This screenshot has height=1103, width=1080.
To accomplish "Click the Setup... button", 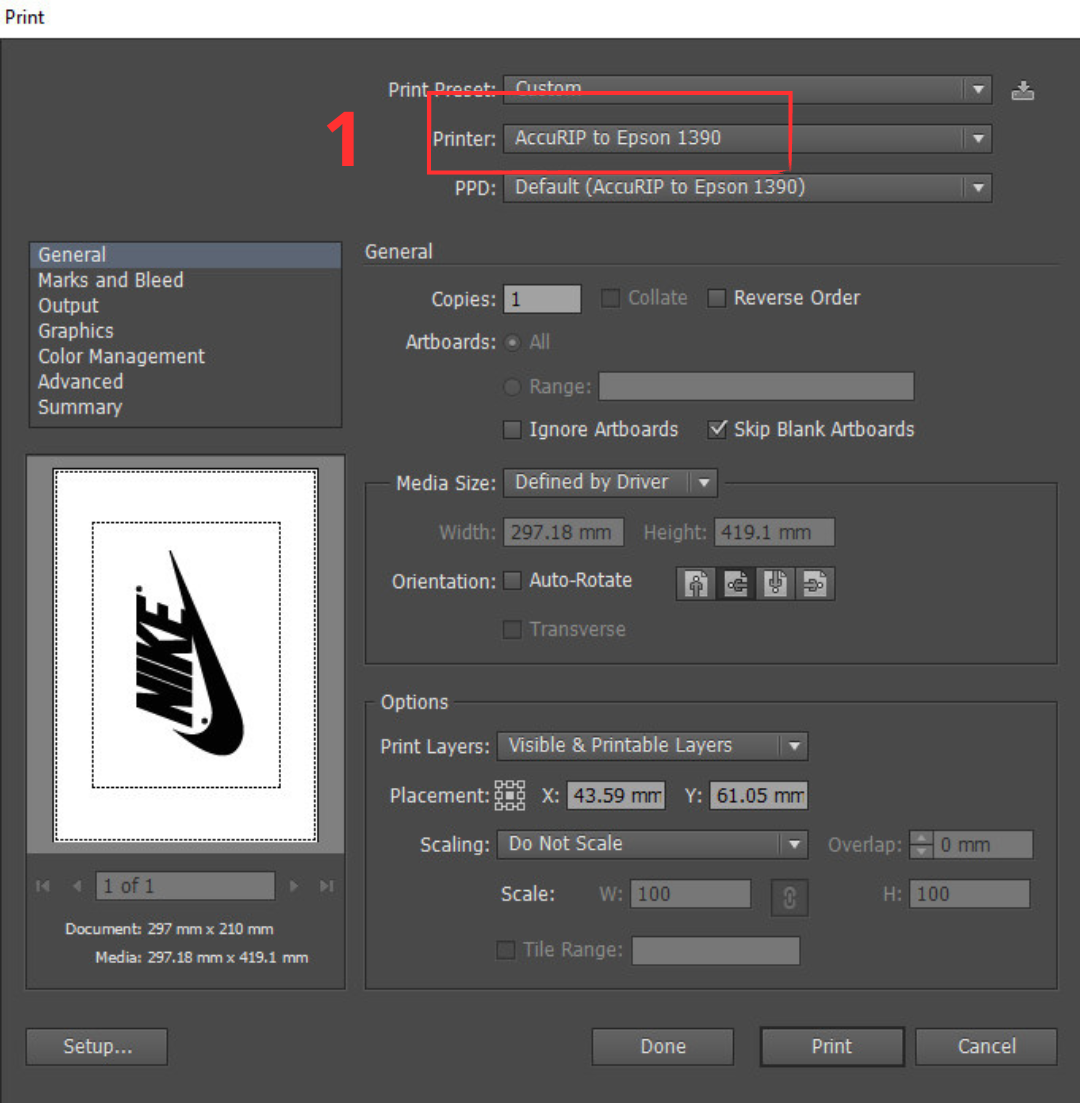I will click(x=97, y=1047).
